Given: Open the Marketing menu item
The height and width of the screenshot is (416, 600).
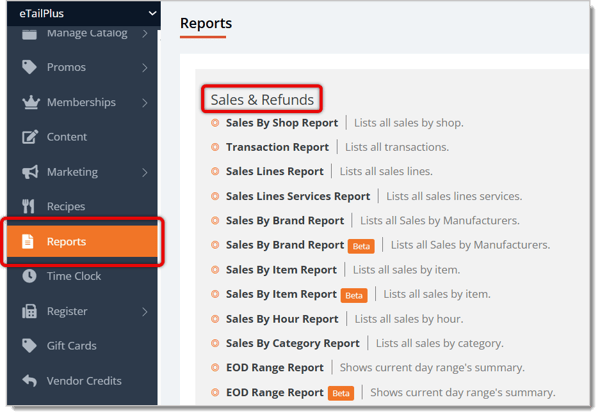Looking at the screenshot, I should coord(82,172).
